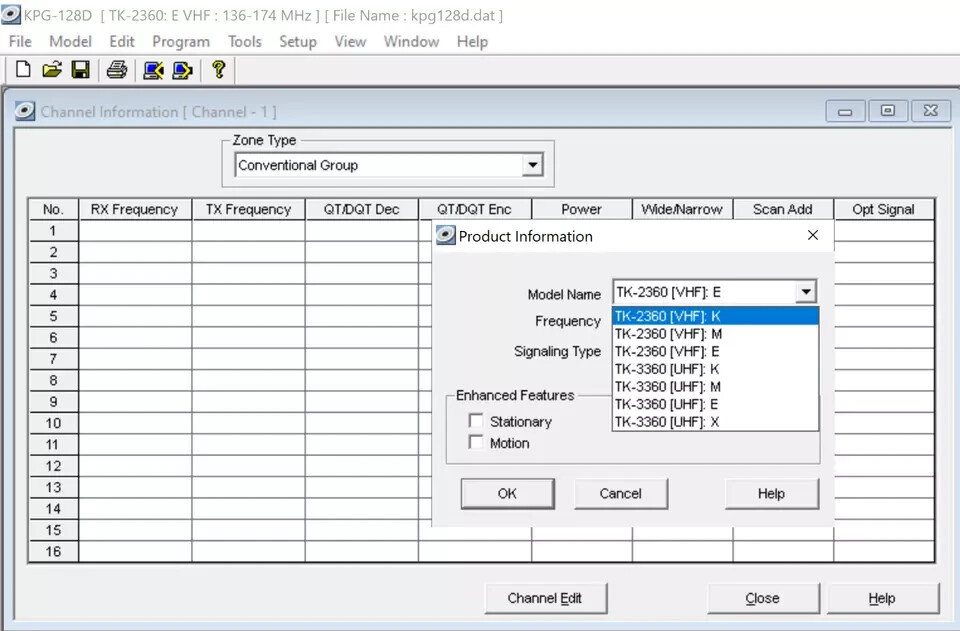The image size is (960, 631).
Task: Enable the Motion checkbox
Action: (x=476, y=443)
